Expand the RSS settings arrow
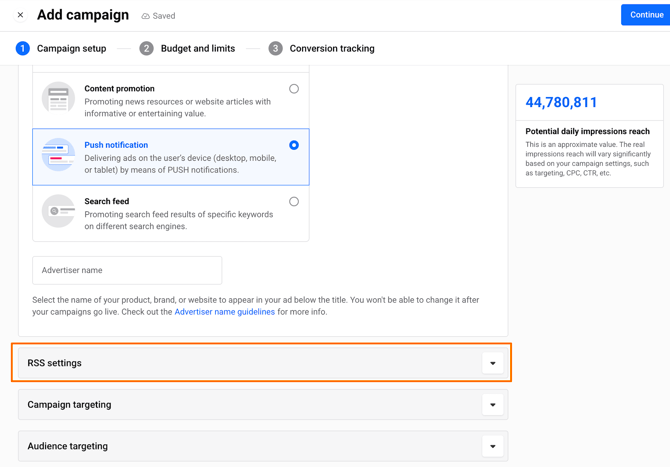The height and width of the screenshot is (467, 670). (x=493, y=363)
